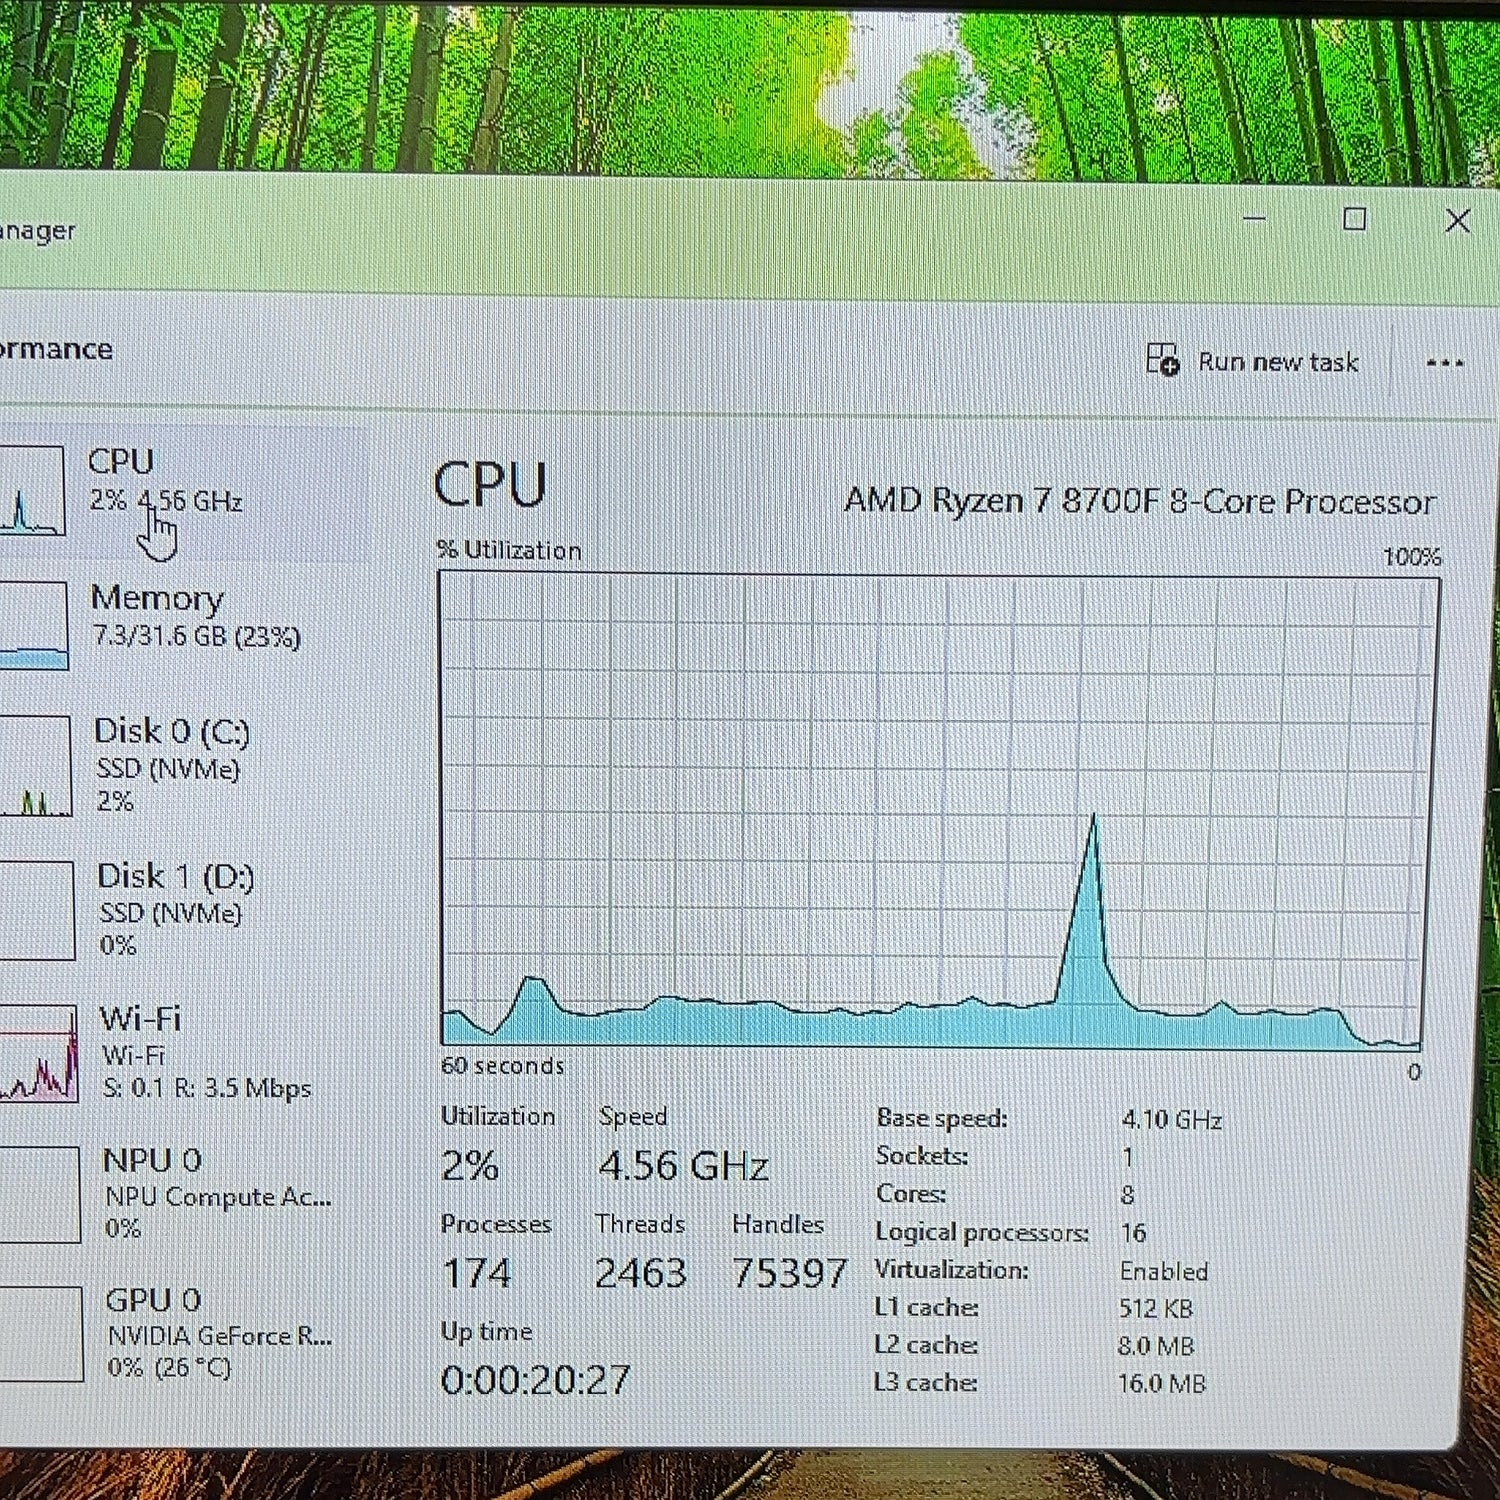Switch to the Wi-Fi performance entry
Image resolution: width=1500 pixels, height=1500 pixels.
tap(180, 1052)
